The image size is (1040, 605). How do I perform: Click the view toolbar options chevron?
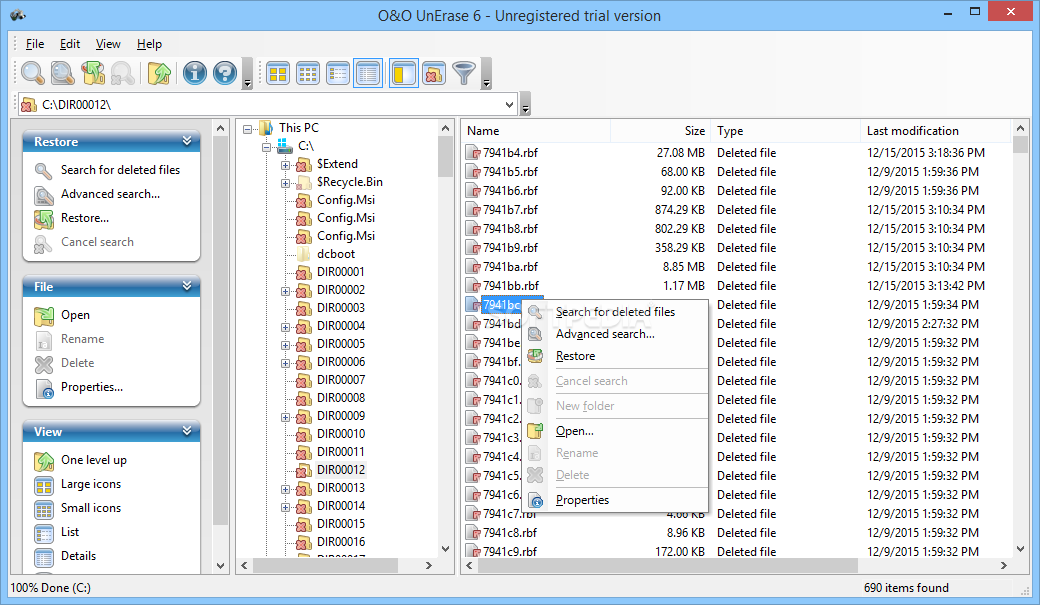[x=486, y=73]
